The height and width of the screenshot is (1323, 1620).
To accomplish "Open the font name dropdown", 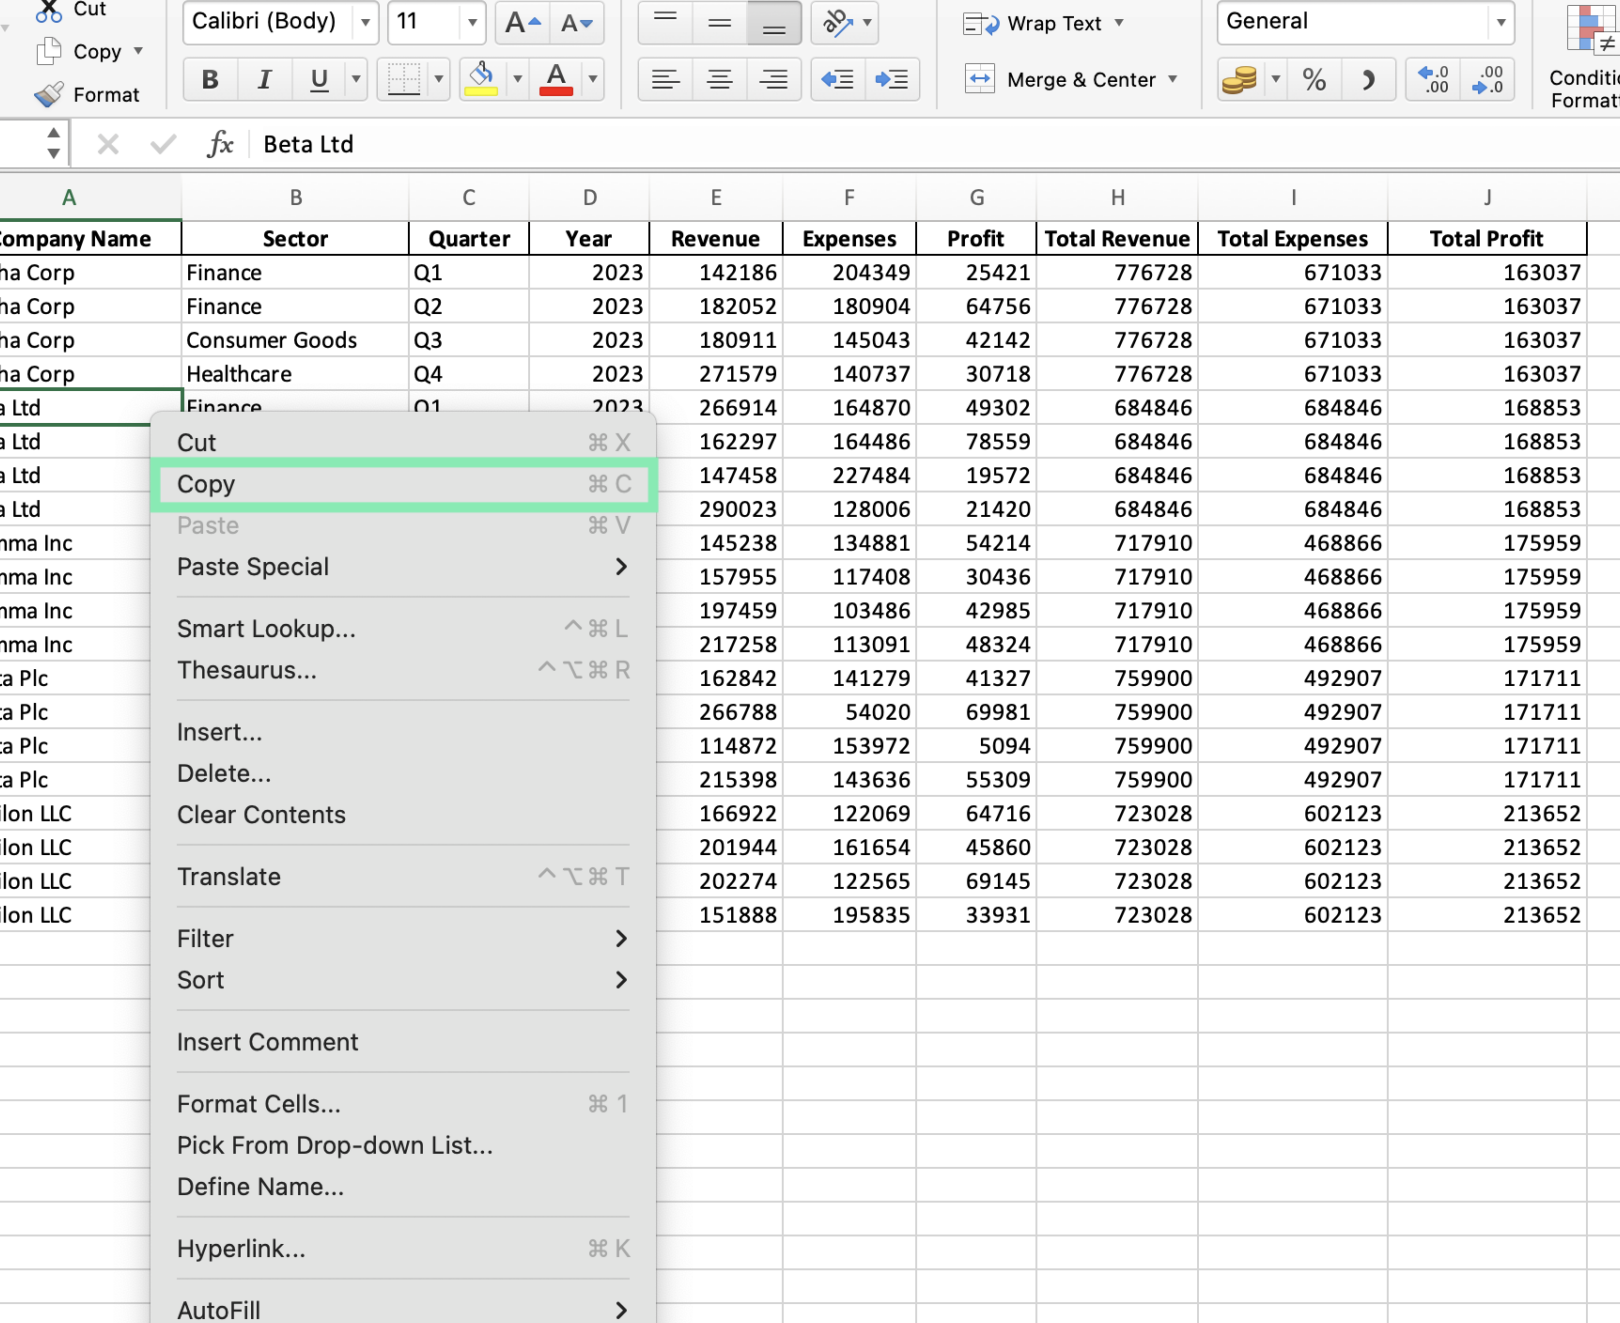I will point(365,22).
